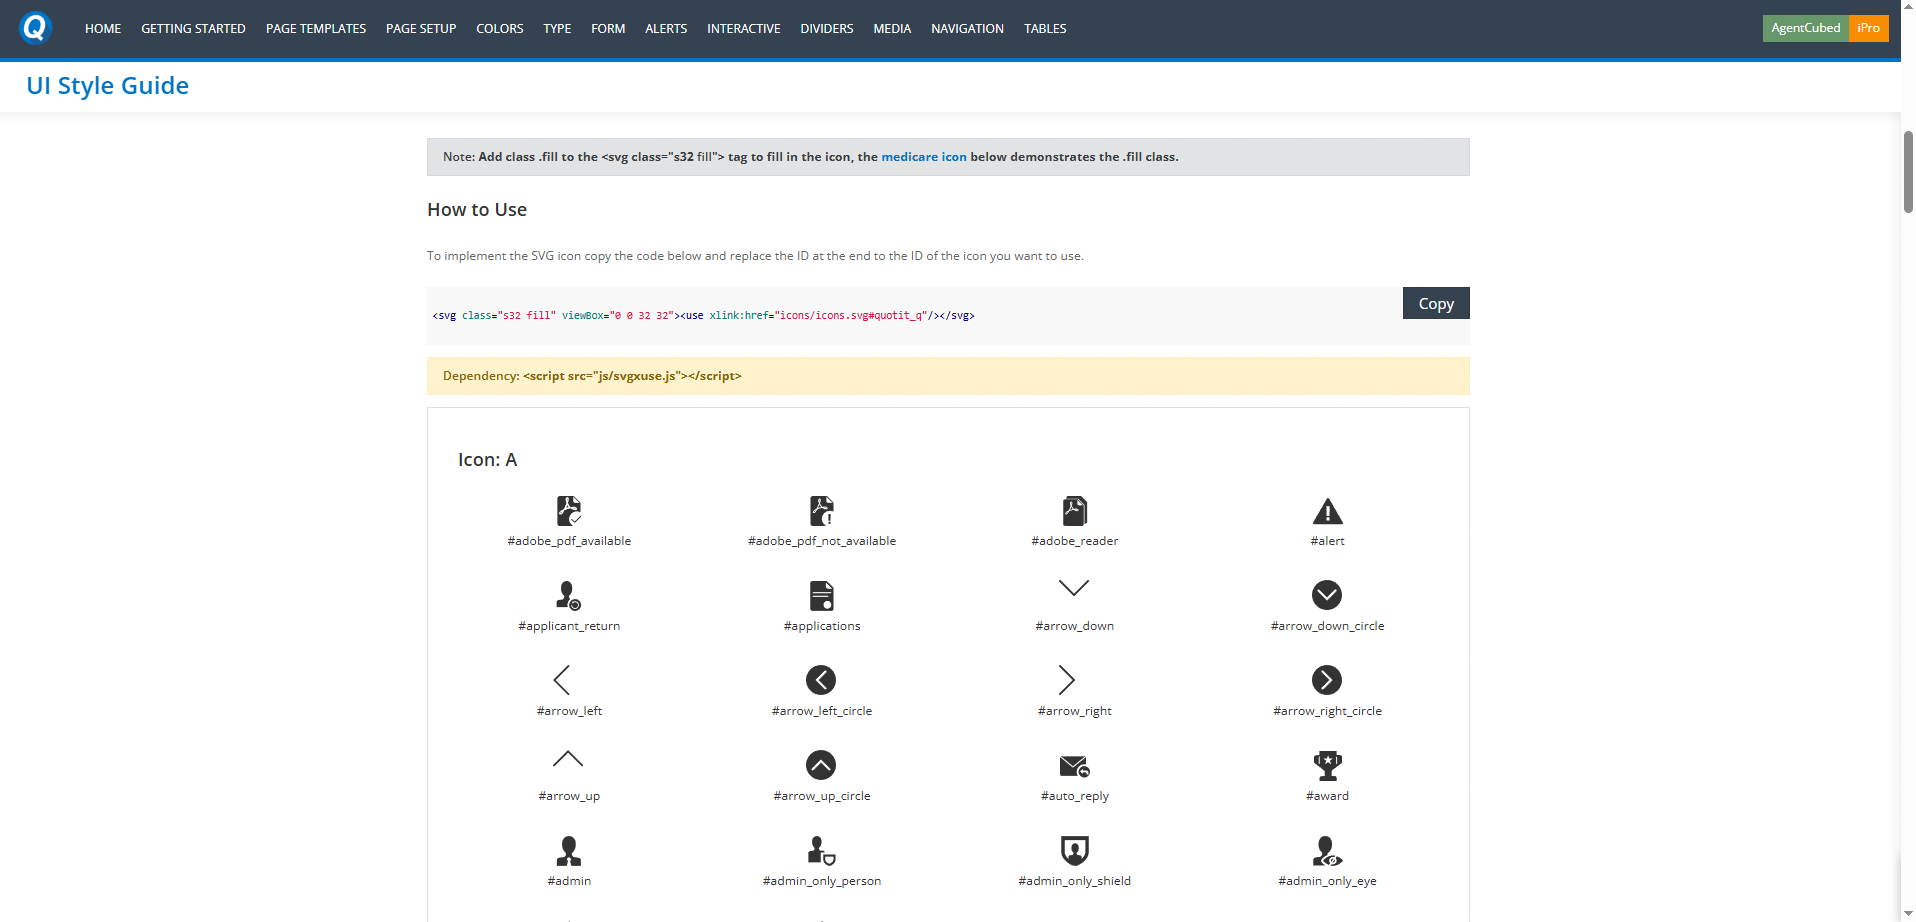Click the #arrow_down_circle label
The image size is (1916, 922).
1327,626
